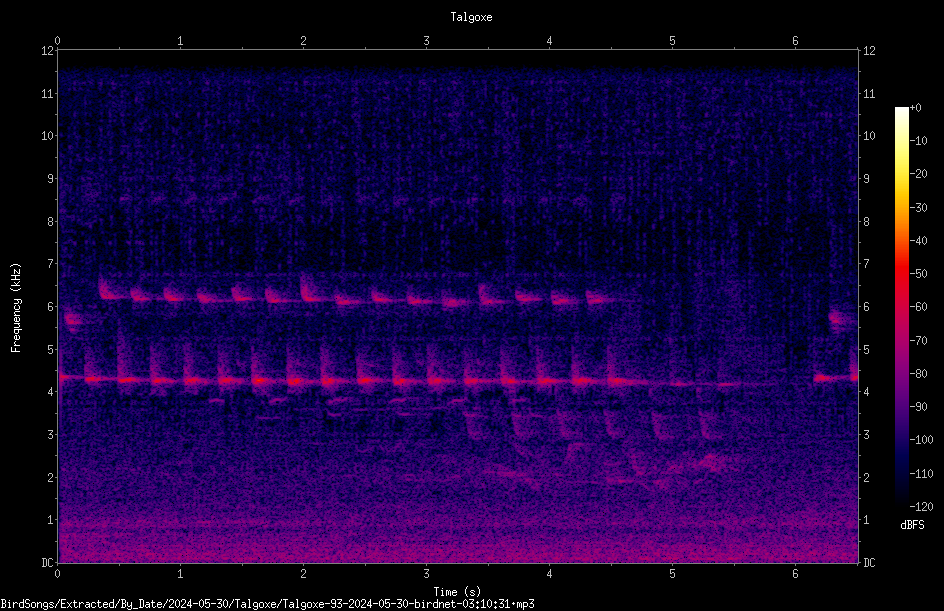This screenshot has width=944, height=611.
Task: Click the DC label on left axis
Action: click(x=47, y=563)
